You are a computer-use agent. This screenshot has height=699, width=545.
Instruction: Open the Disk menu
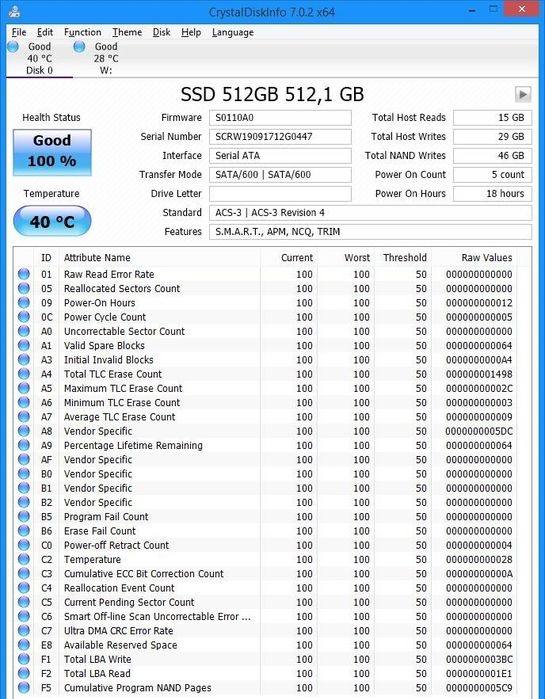tap(161, 33)
